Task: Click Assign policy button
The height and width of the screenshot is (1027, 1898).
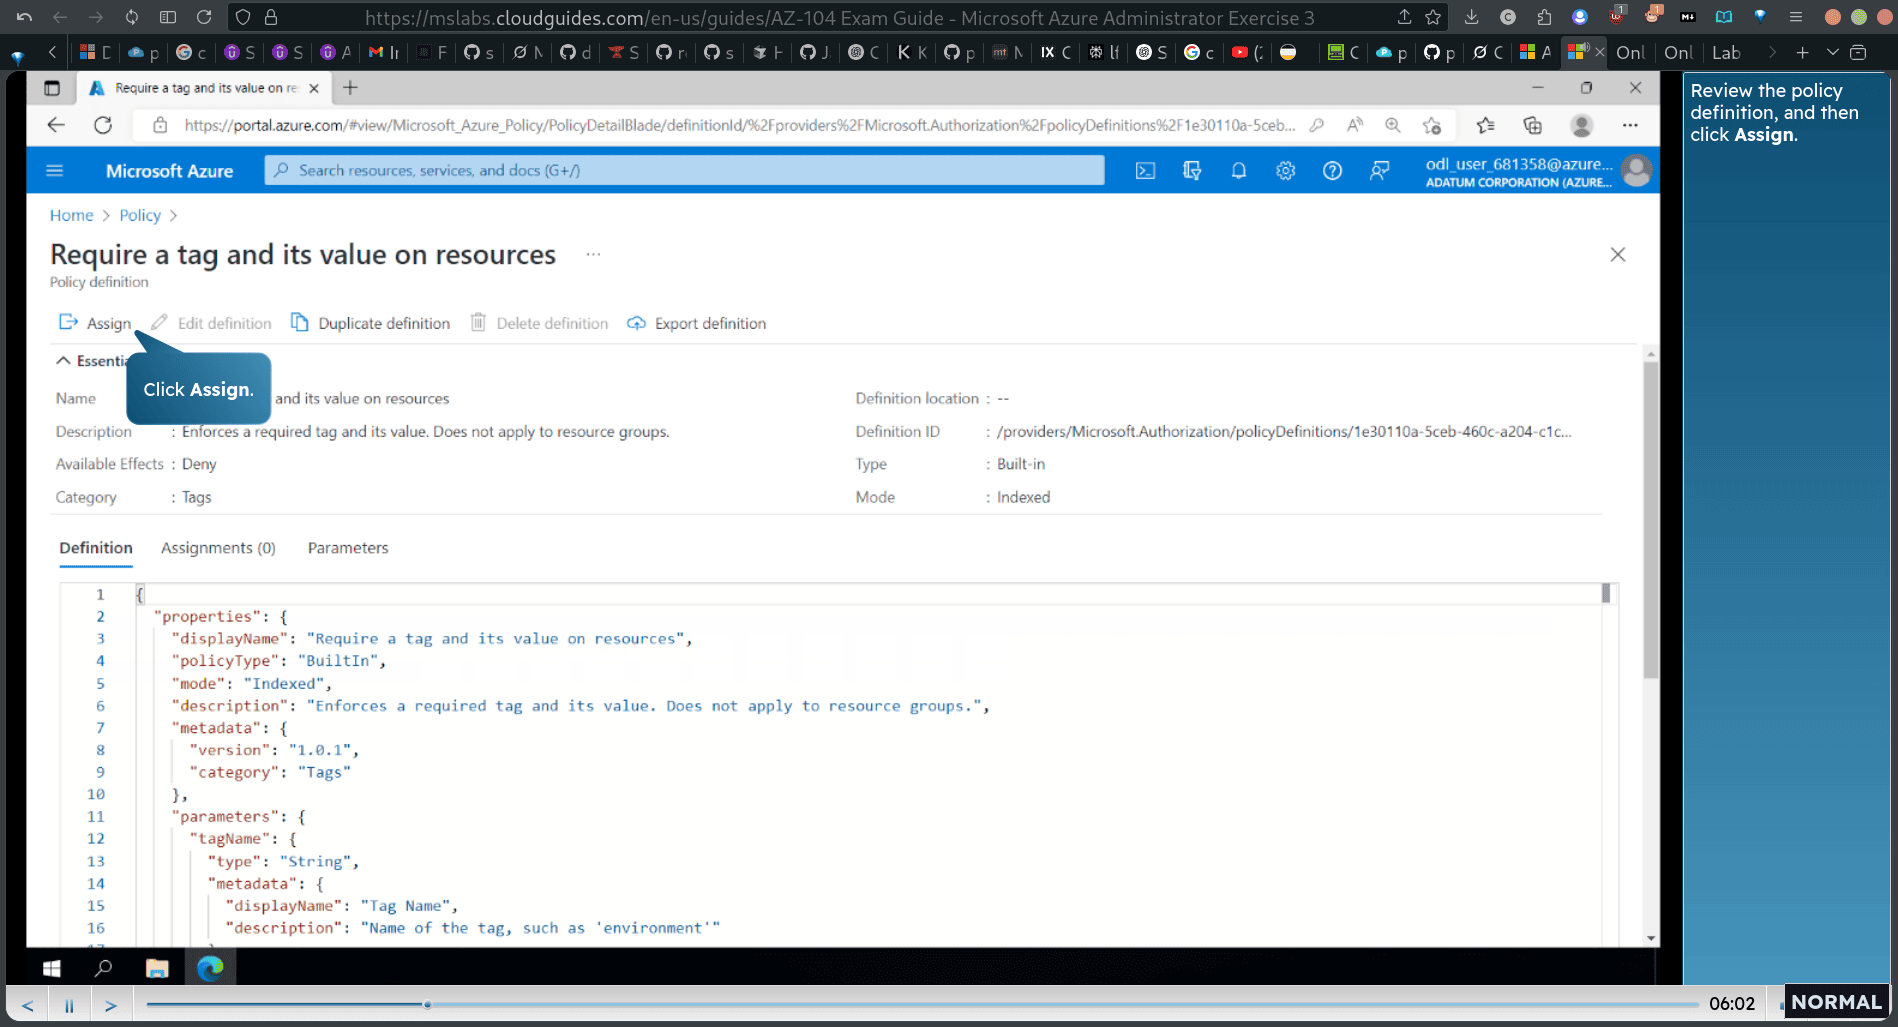Action: pyautogui.click(x=95, y=323)
